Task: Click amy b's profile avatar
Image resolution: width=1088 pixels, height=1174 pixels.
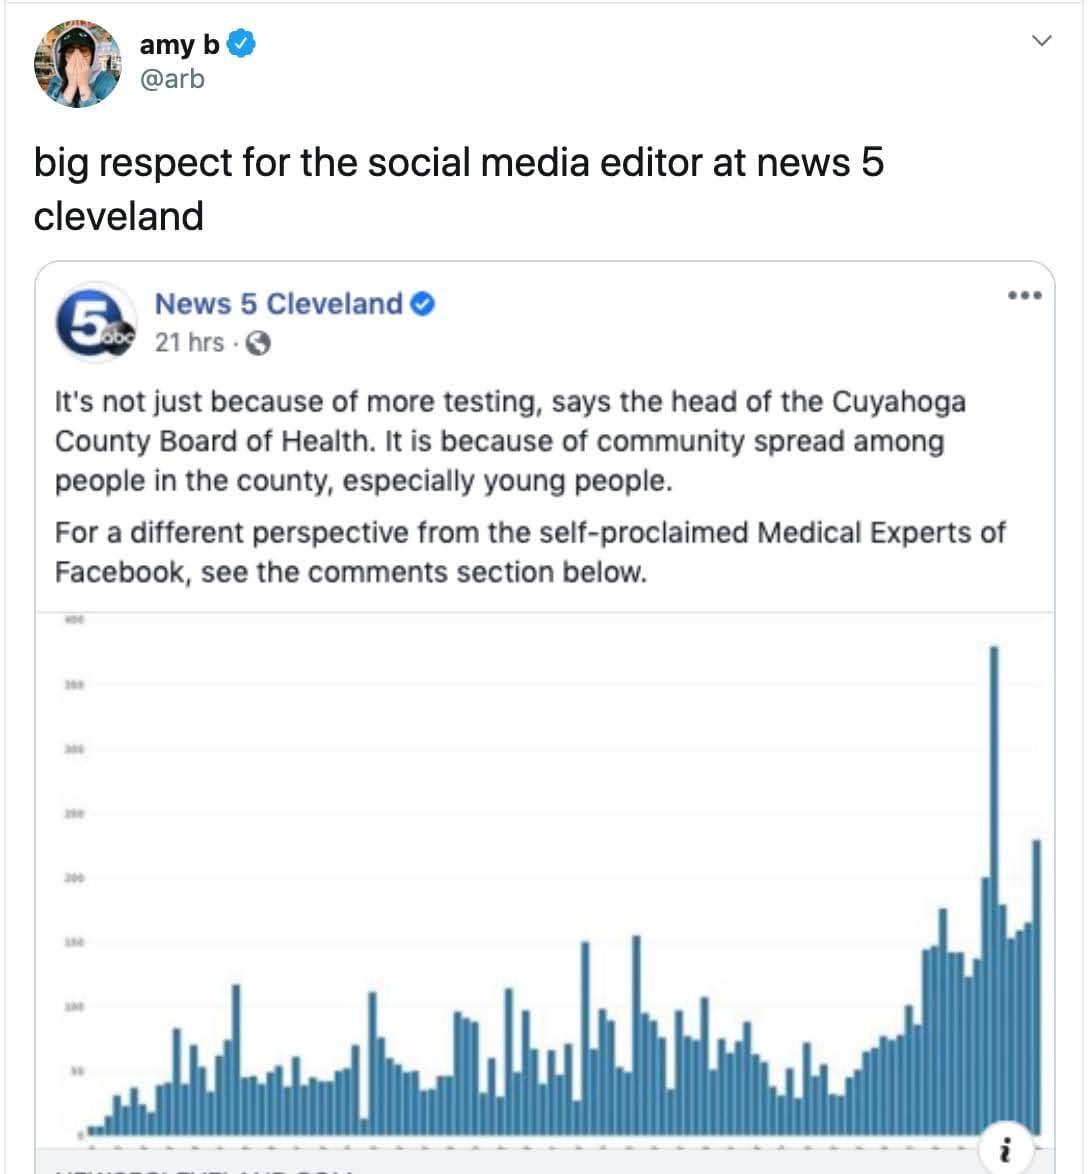Action: [77, 64]
